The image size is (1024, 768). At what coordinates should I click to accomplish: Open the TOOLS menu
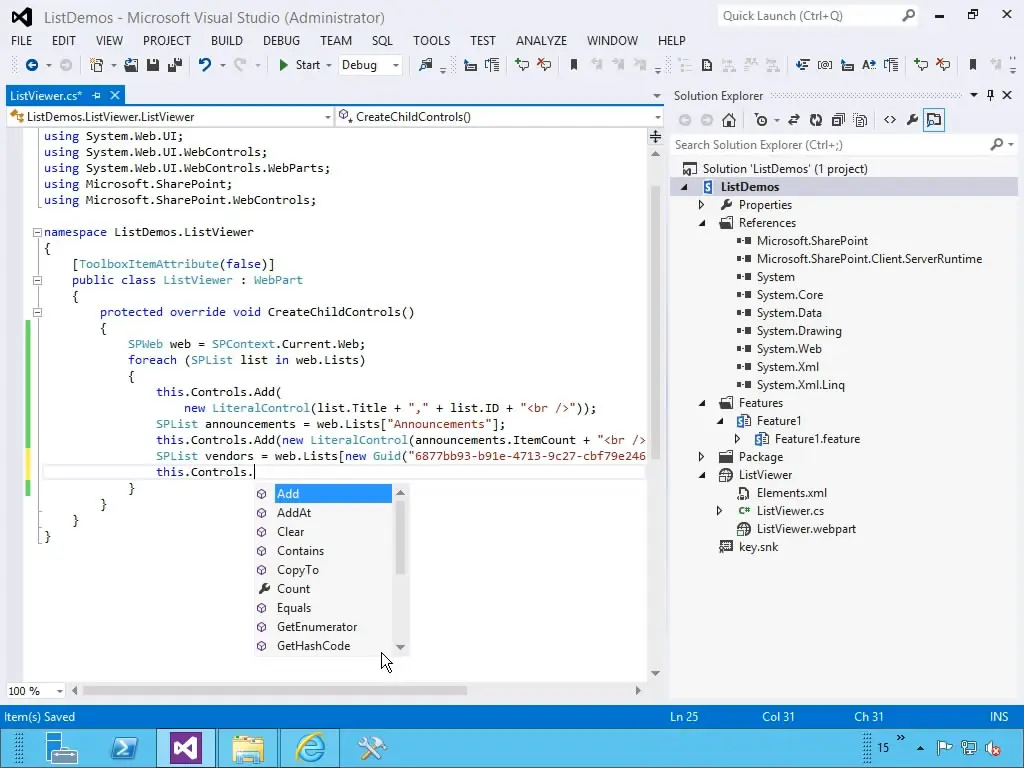(x=432, y=40)
